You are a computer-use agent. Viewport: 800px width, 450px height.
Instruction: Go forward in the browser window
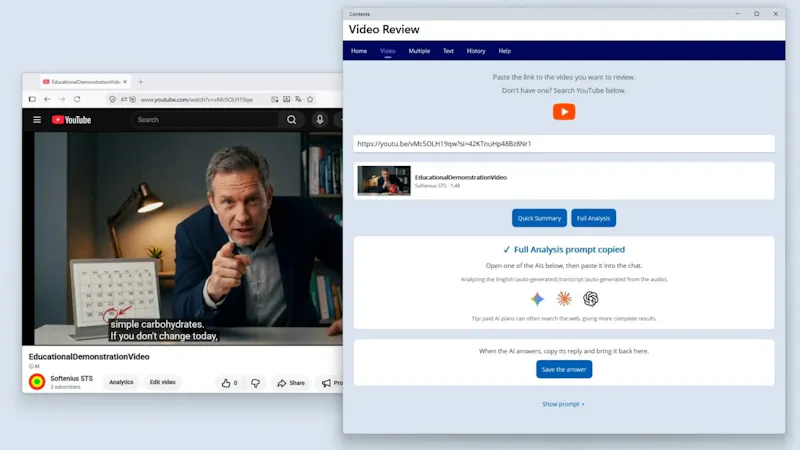(x=62, y=99)
